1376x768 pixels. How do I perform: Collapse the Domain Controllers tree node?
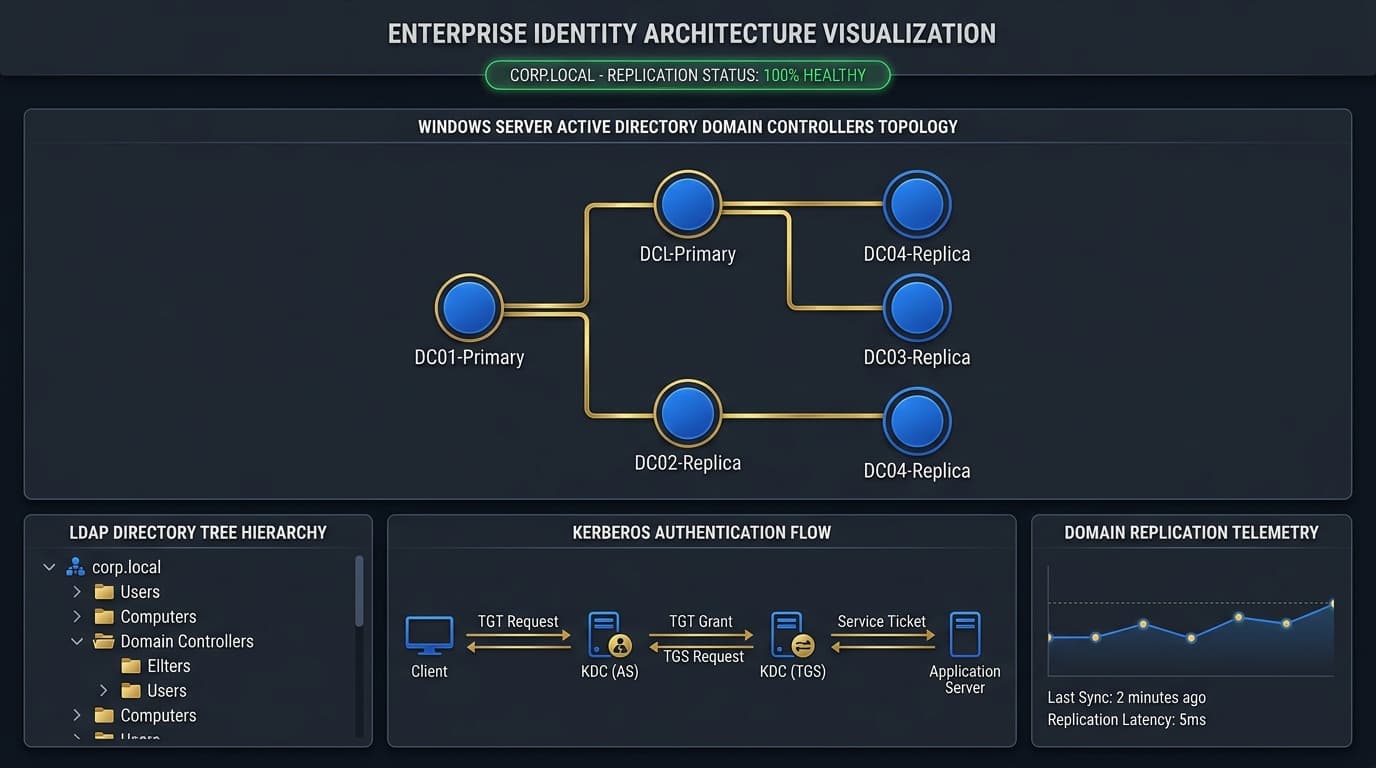click(77, 641)
